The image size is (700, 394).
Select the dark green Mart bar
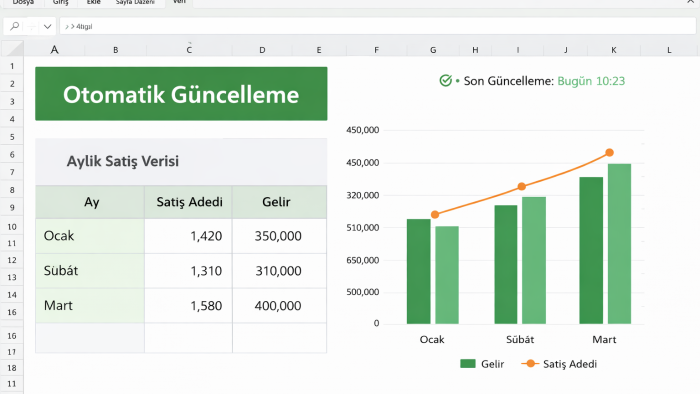coord(591,250)
